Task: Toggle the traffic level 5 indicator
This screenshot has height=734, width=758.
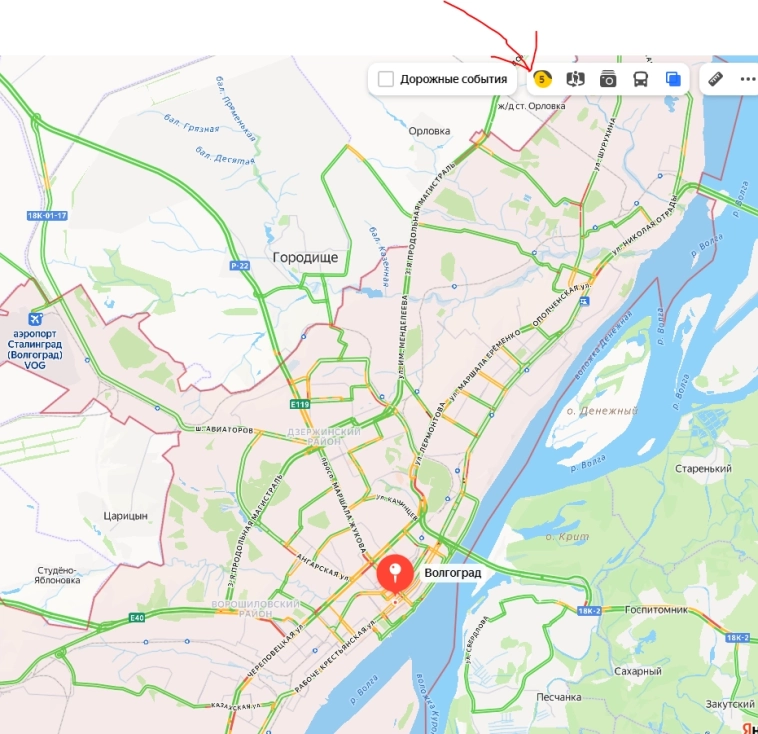Action: coord(542,79)
